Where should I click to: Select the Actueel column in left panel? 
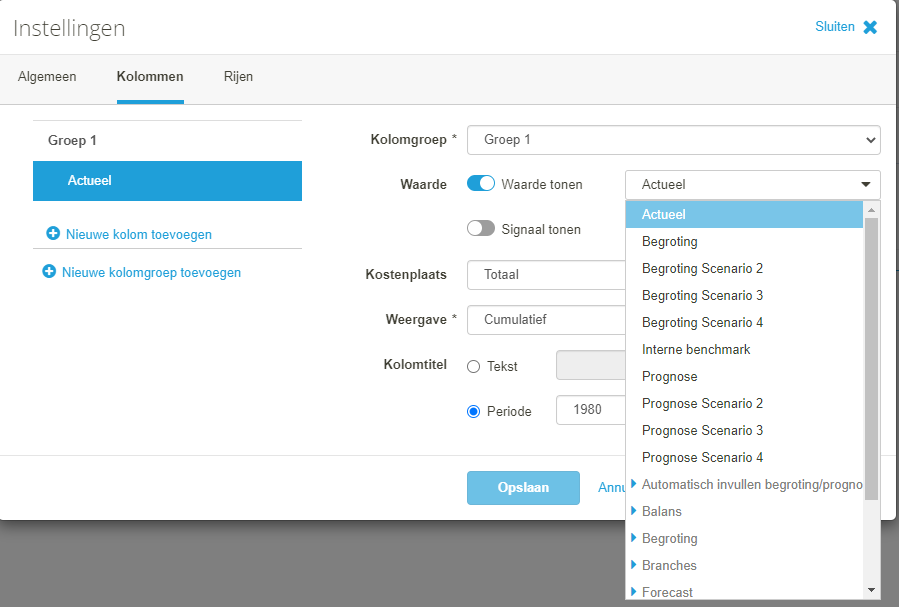tap(167, 181)
